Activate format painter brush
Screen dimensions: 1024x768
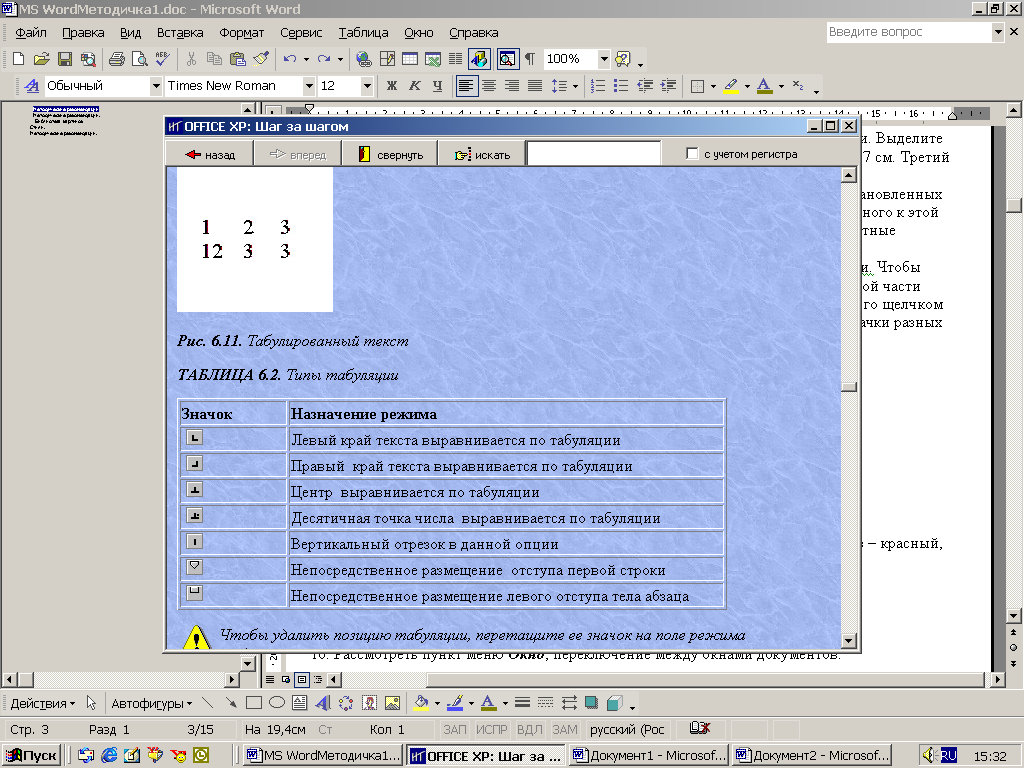pyautogui.click(x=261, y=59)
